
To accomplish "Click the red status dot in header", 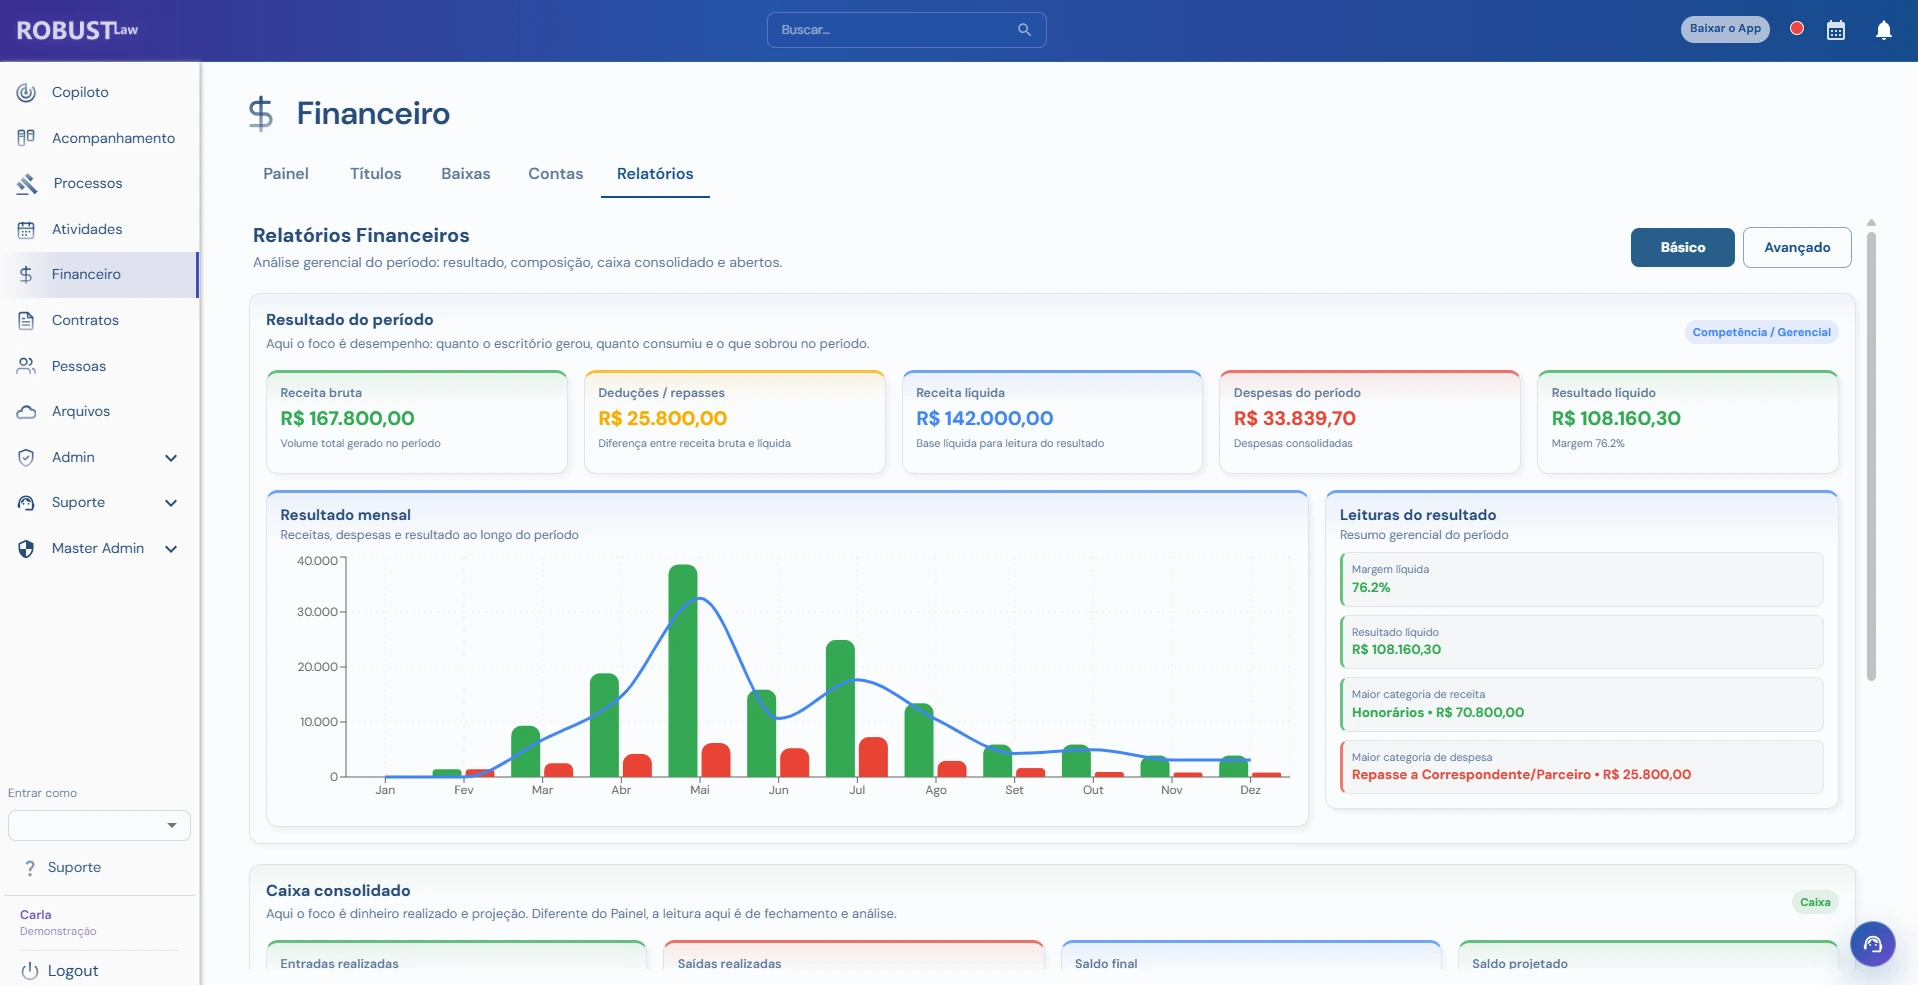I will pyautogui.click(x=1797, y=28).
